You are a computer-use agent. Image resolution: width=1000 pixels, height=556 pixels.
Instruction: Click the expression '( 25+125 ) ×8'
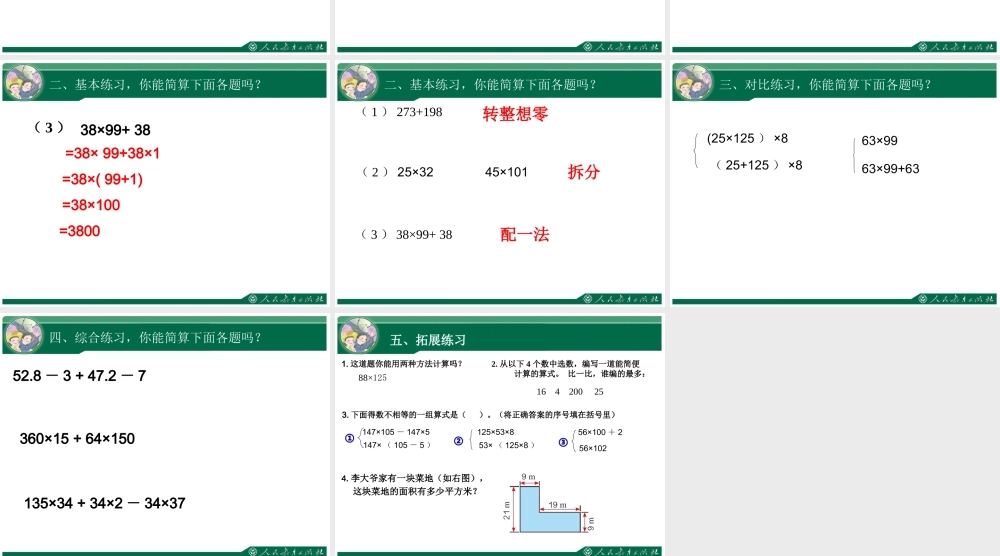(758, 165)
